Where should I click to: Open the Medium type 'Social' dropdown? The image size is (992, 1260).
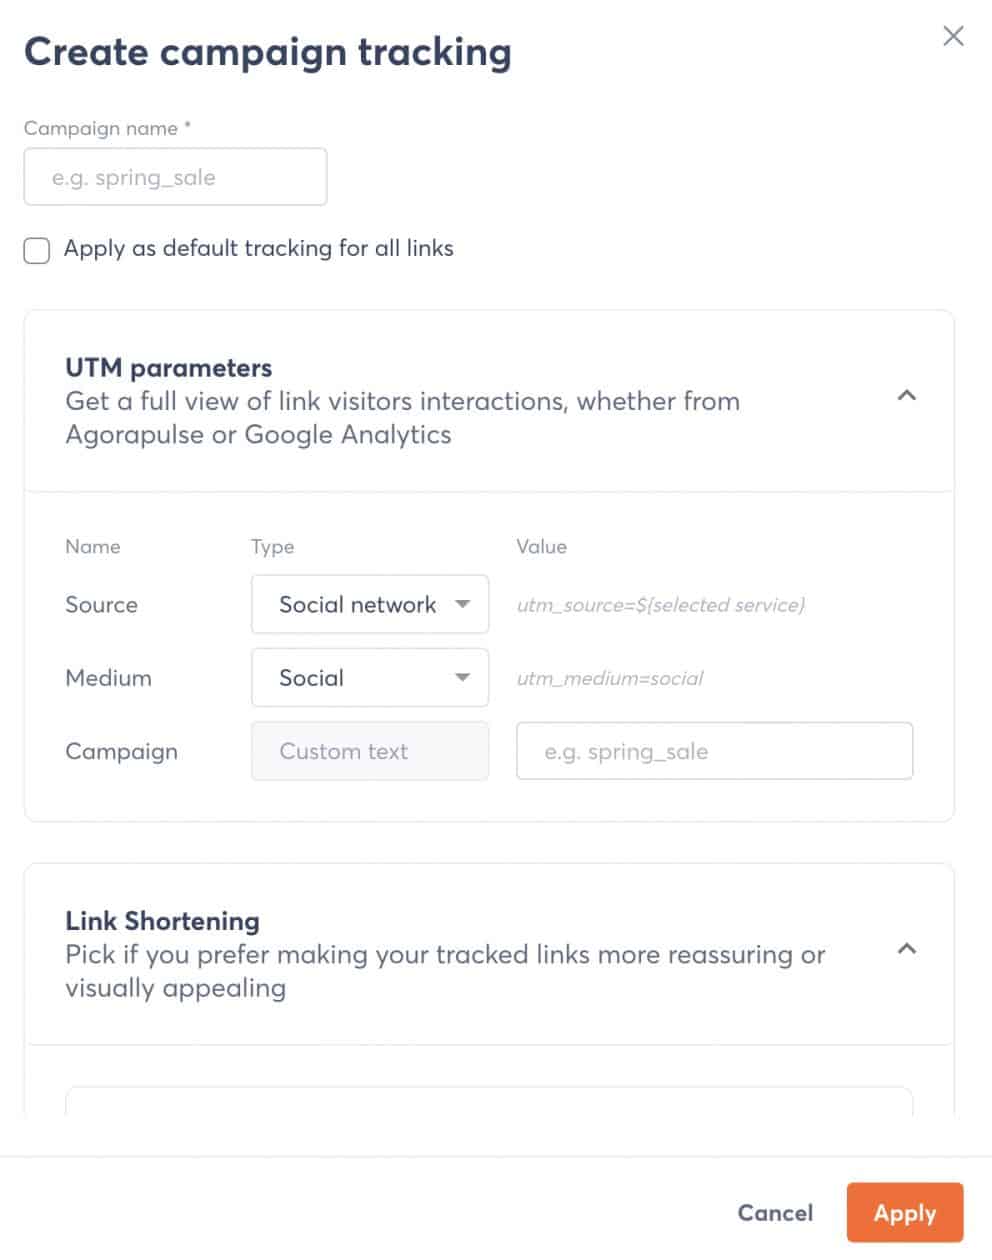[x=370, y=678]
